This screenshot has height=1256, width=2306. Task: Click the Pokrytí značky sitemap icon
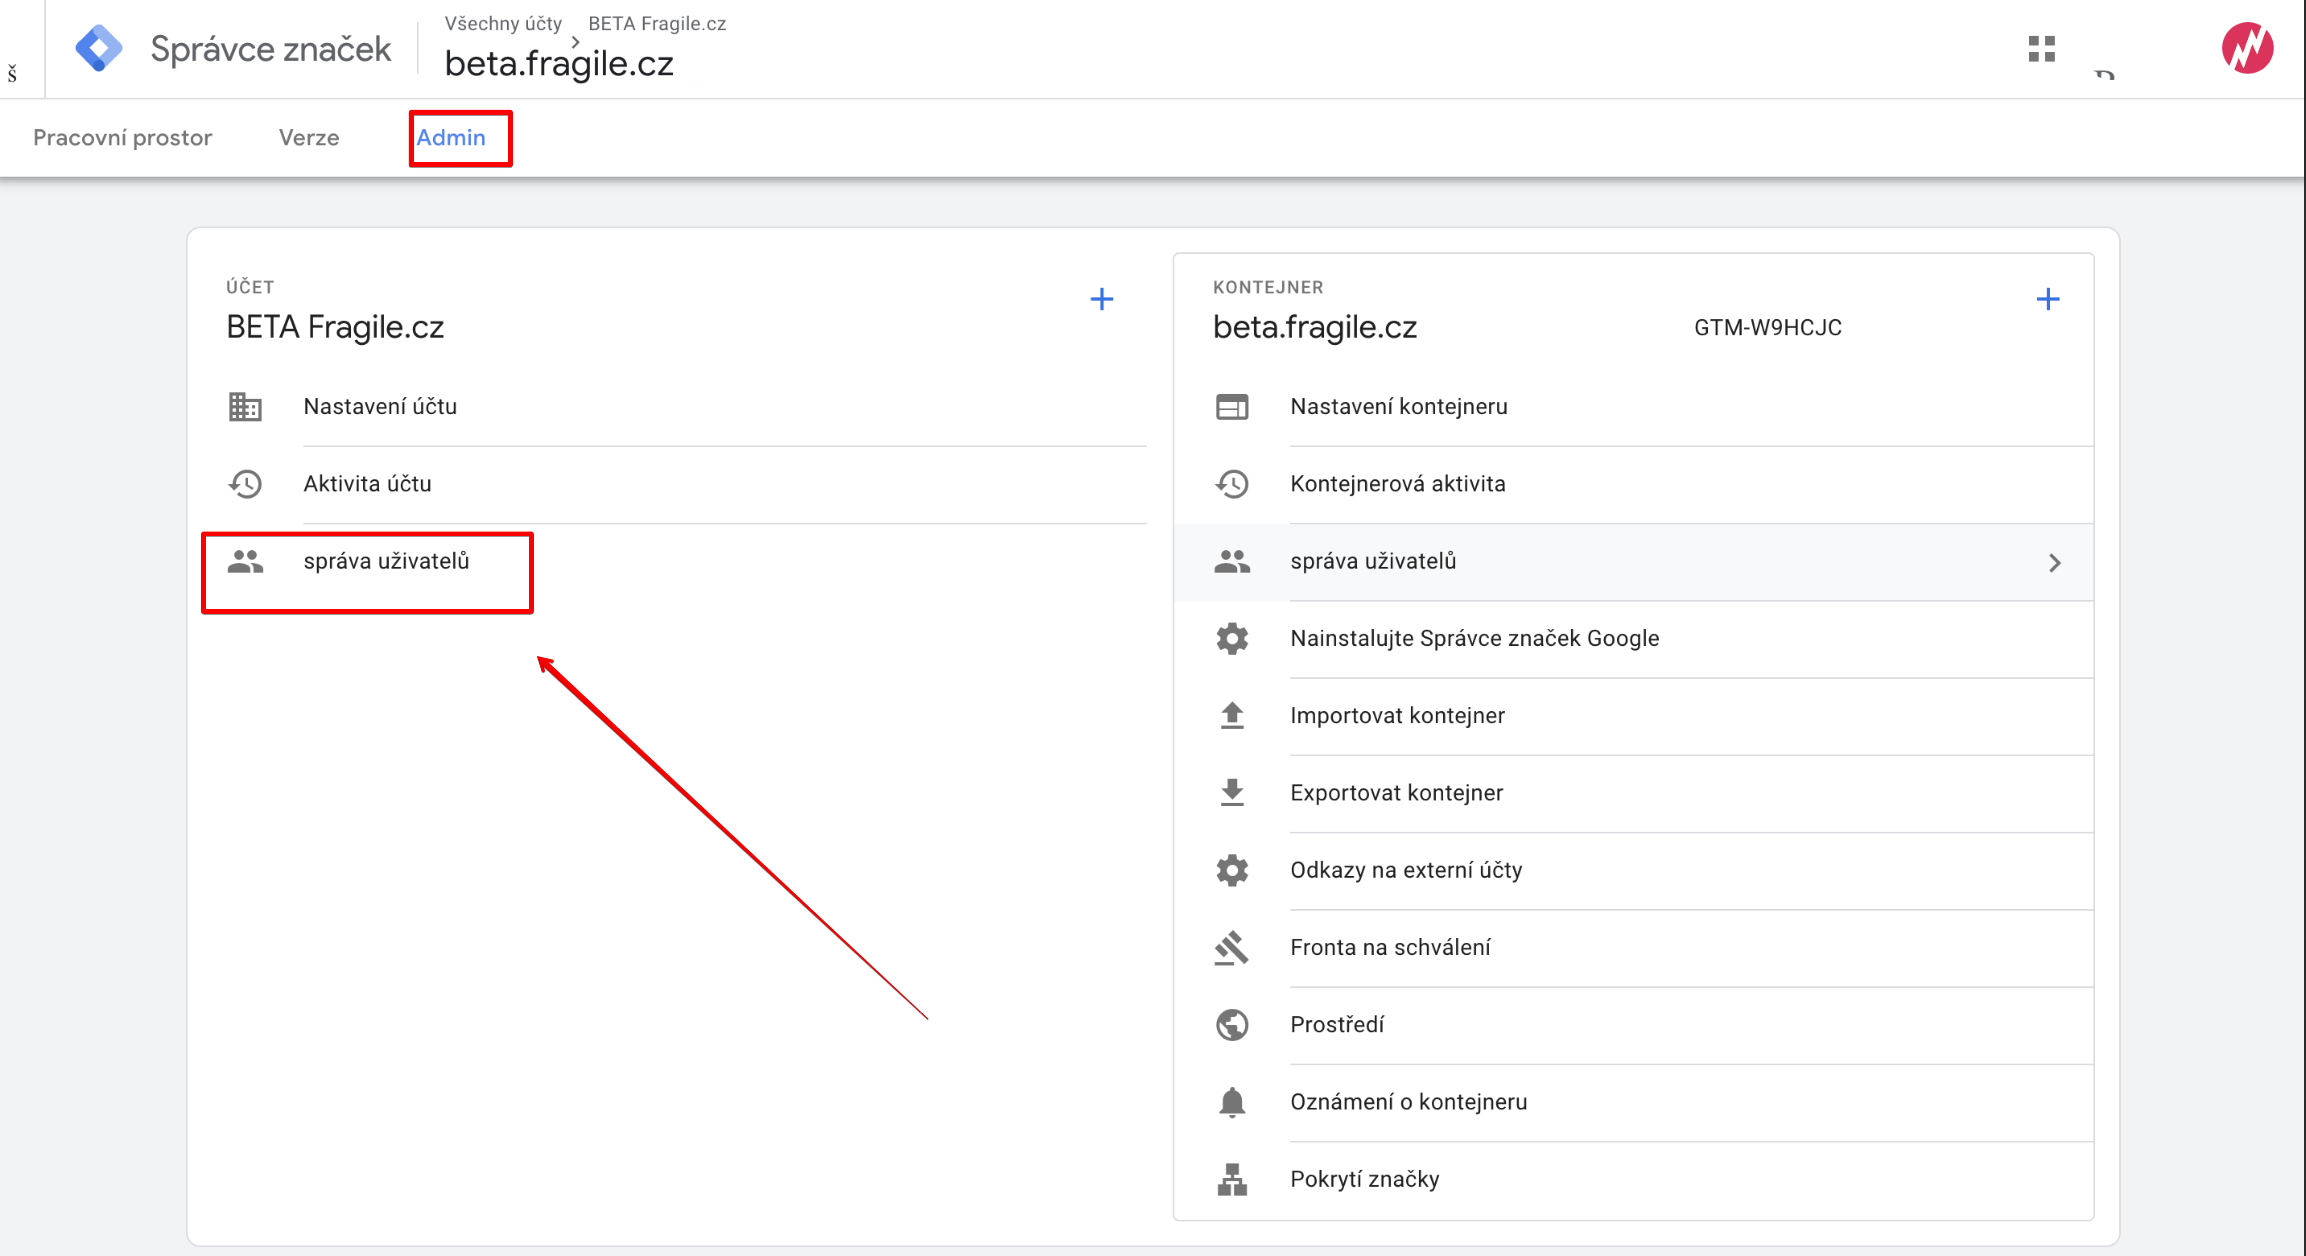(1232, 1179)
